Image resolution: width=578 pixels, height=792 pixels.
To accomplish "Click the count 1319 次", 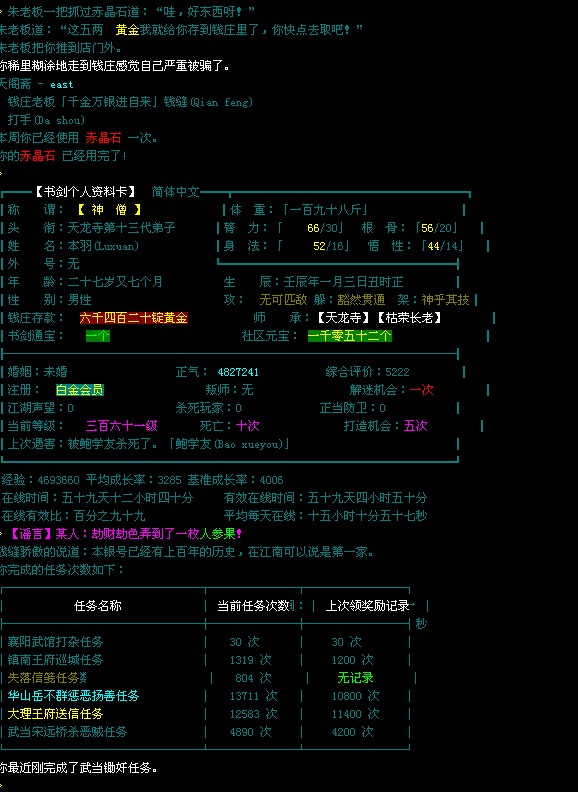I will click(250, 660).
